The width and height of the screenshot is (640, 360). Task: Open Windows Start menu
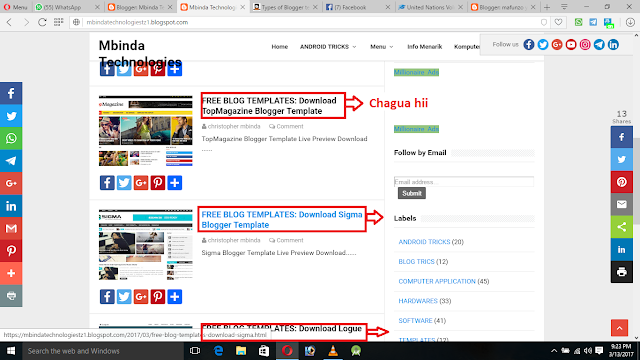(11, 351)
